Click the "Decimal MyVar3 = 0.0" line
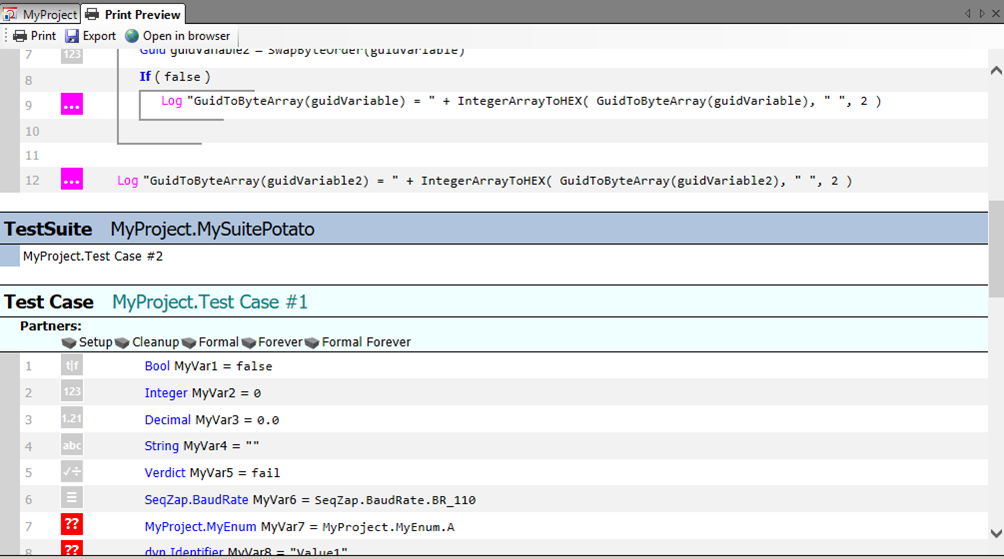The image size is (1004, 559). 211,420
